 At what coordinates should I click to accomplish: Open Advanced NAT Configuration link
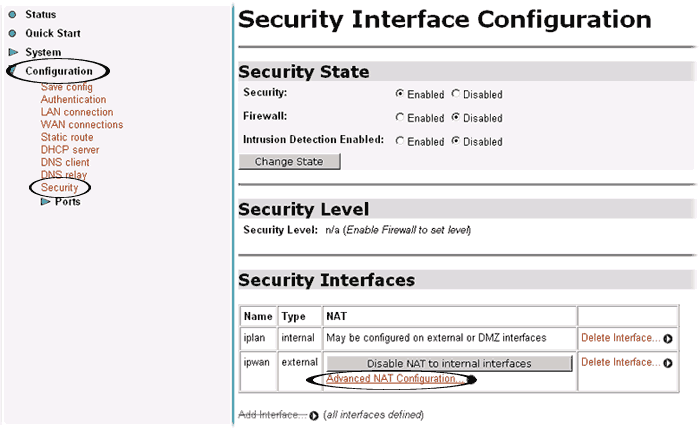click(x=395, y=379)
